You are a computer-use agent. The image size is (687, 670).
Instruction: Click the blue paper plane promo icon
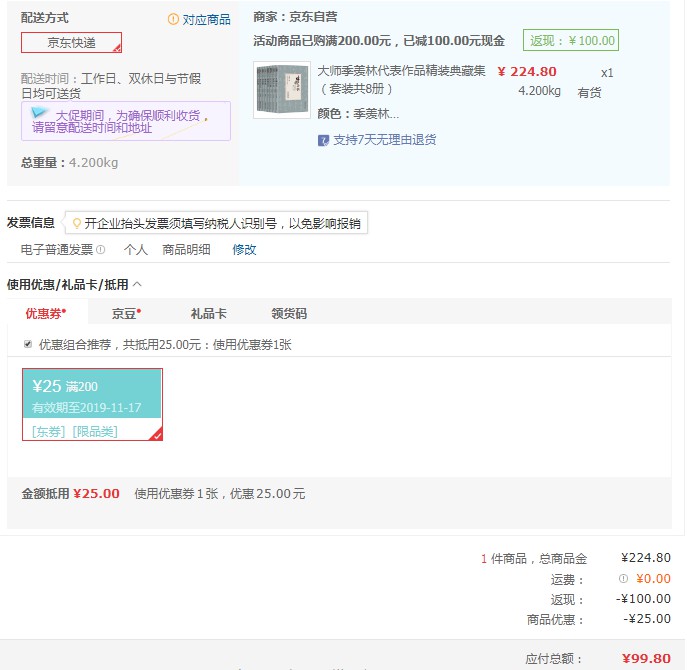39,113
